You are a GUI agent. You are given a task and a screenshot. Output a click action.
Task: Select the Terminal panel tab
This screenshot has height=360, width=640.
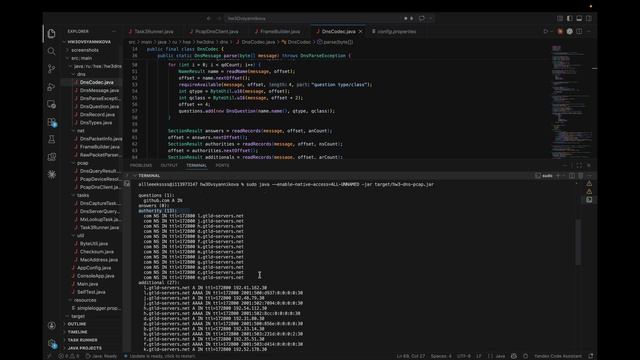point(196,165)
